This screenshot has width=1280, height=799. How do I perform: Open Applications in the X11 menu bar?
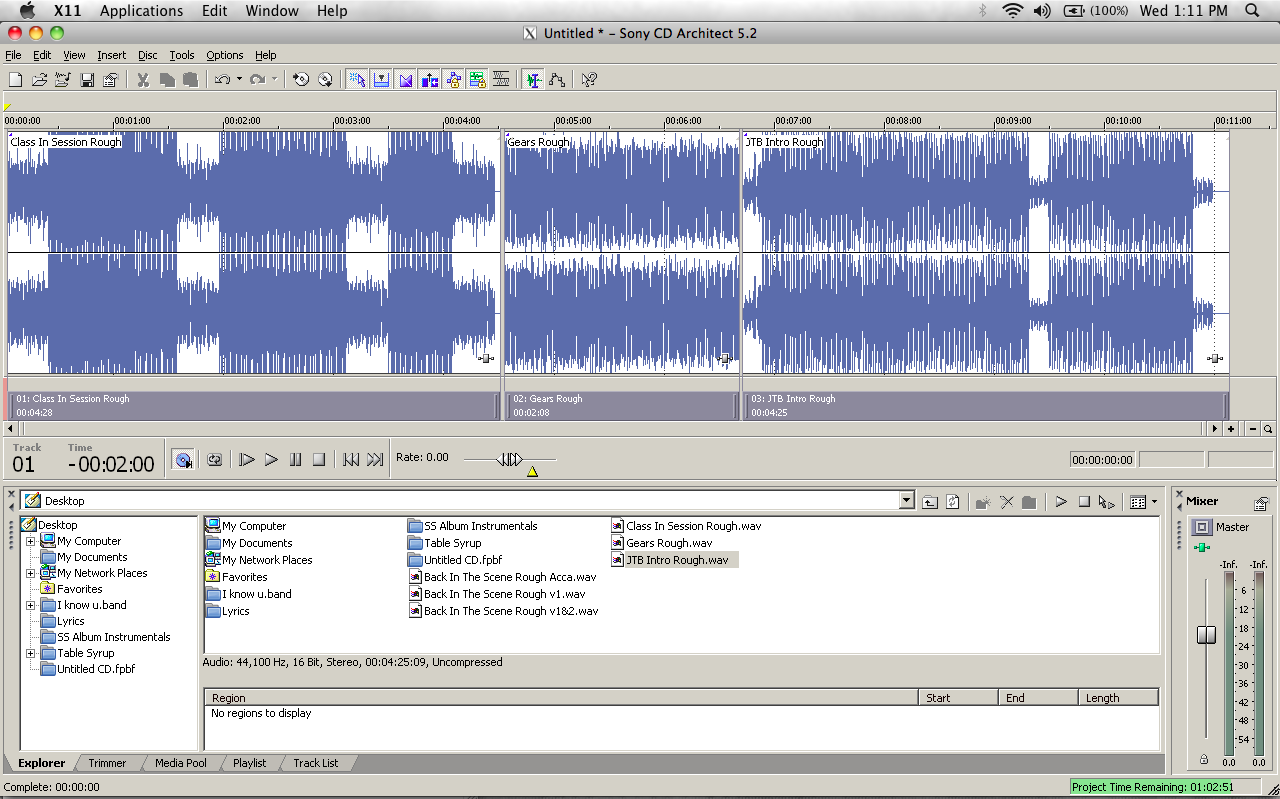tap(142, 11)
